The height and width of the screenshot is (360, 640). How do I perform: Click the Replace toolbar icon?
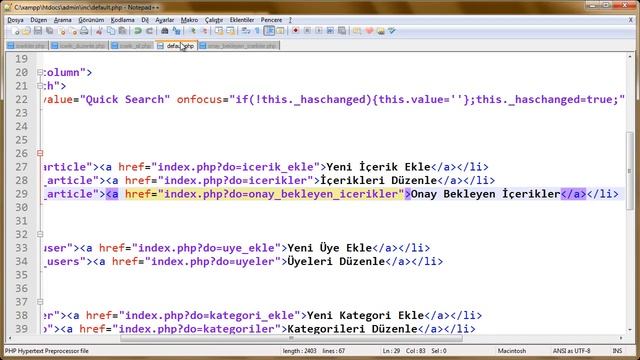point(176,31)
